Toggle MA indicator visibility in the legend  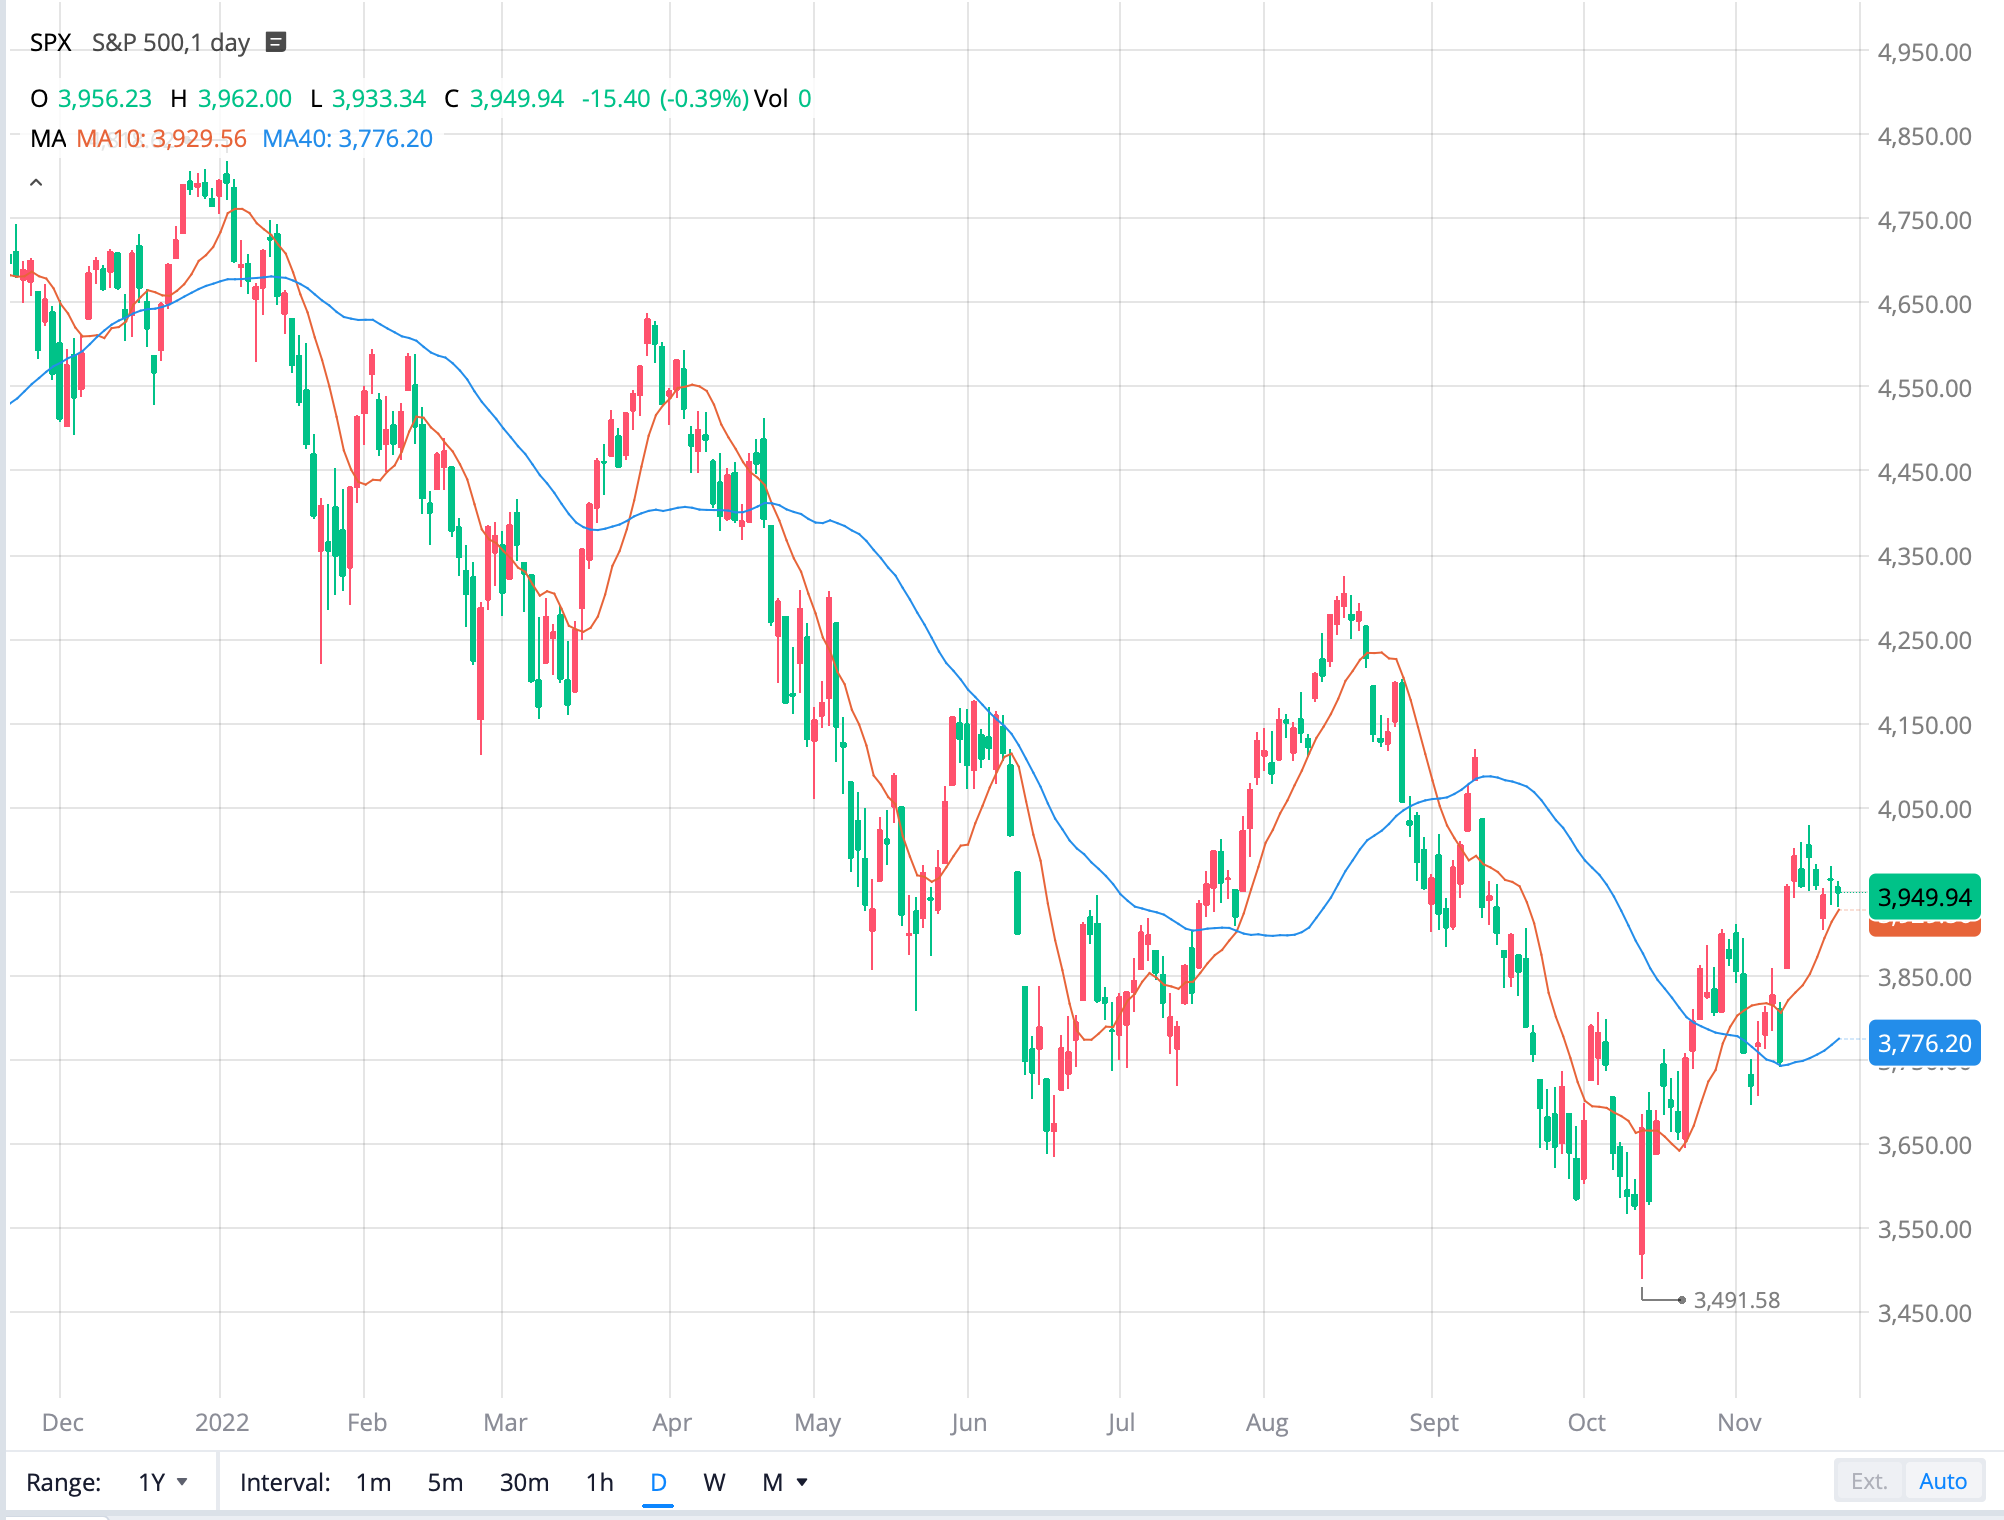click(x=49, y=139)
